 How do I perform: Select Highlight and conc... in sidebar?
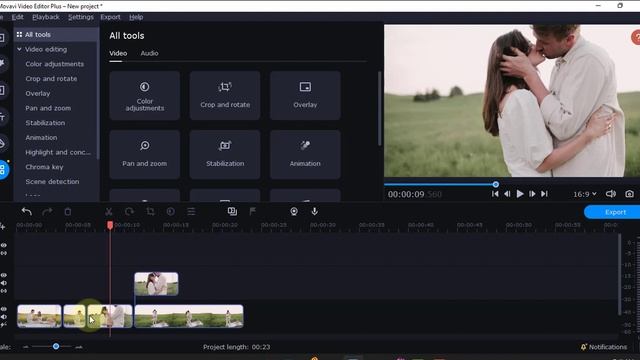pos(58,152)
